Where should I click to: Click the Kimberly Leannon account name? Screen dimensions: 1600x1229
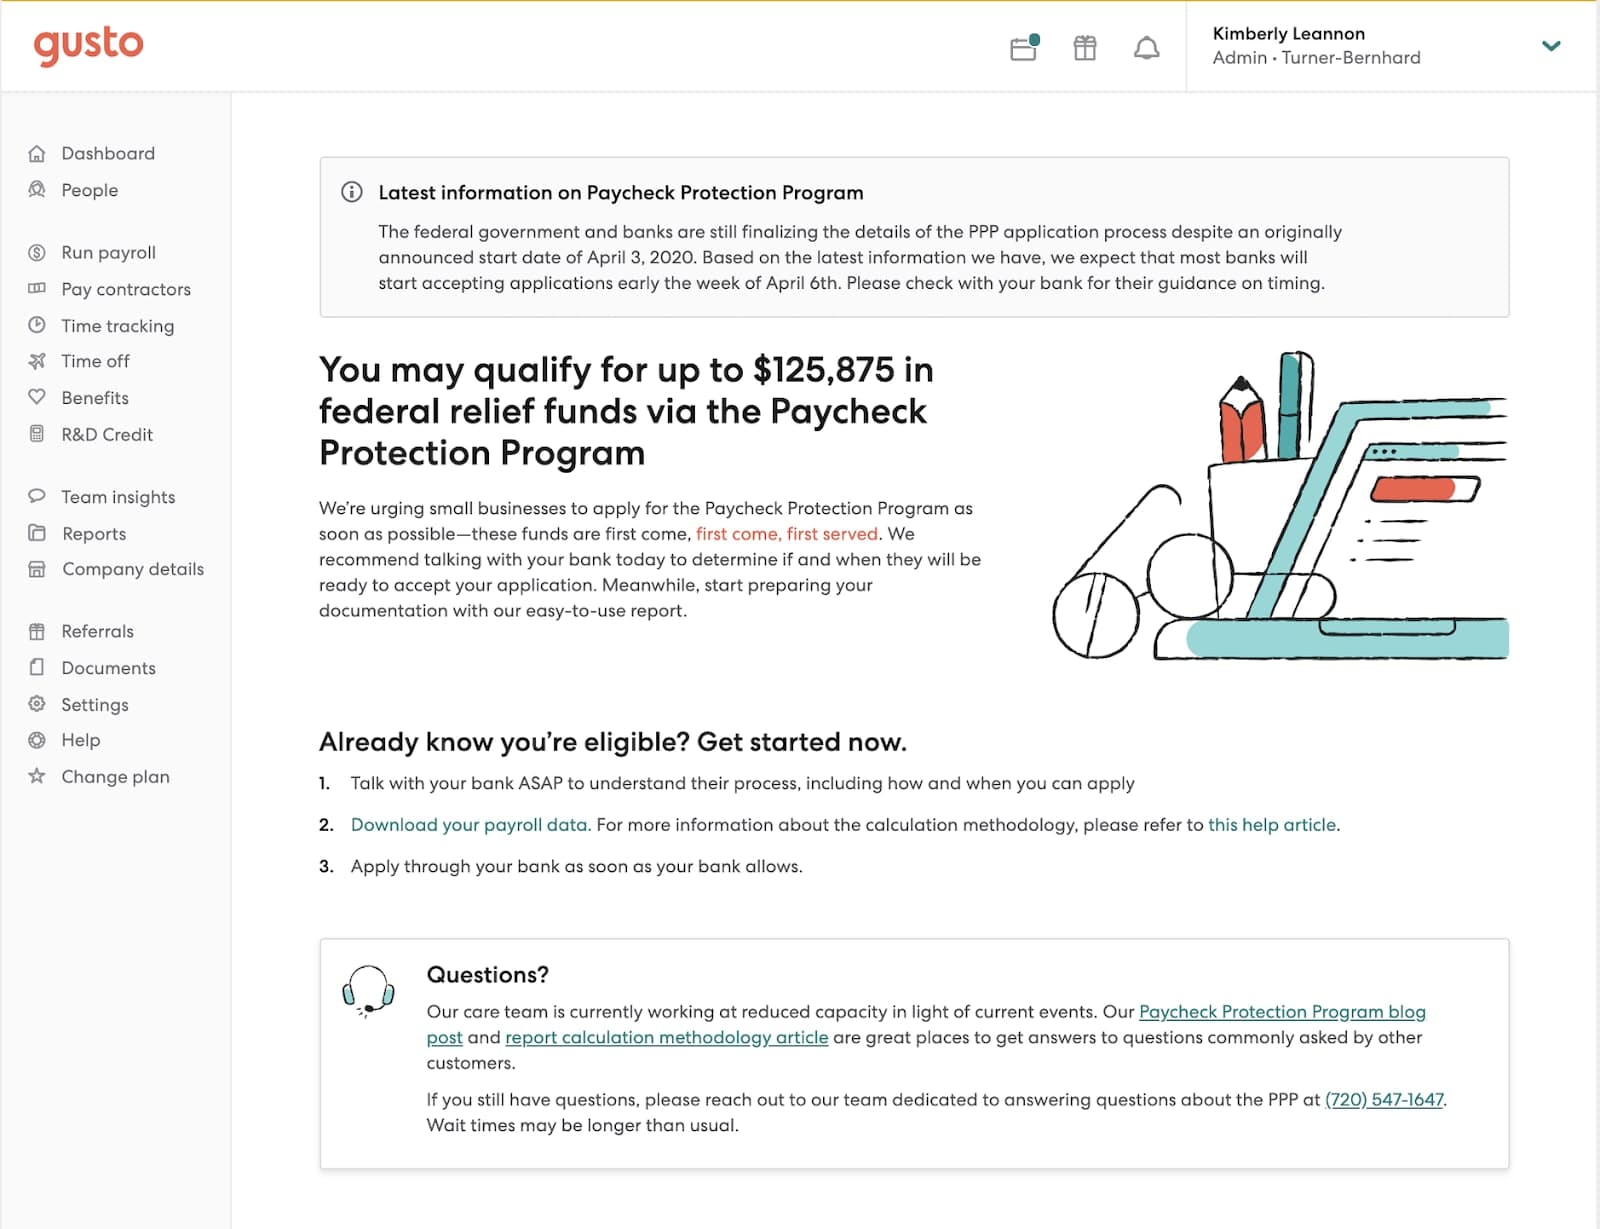[1288, 33]
